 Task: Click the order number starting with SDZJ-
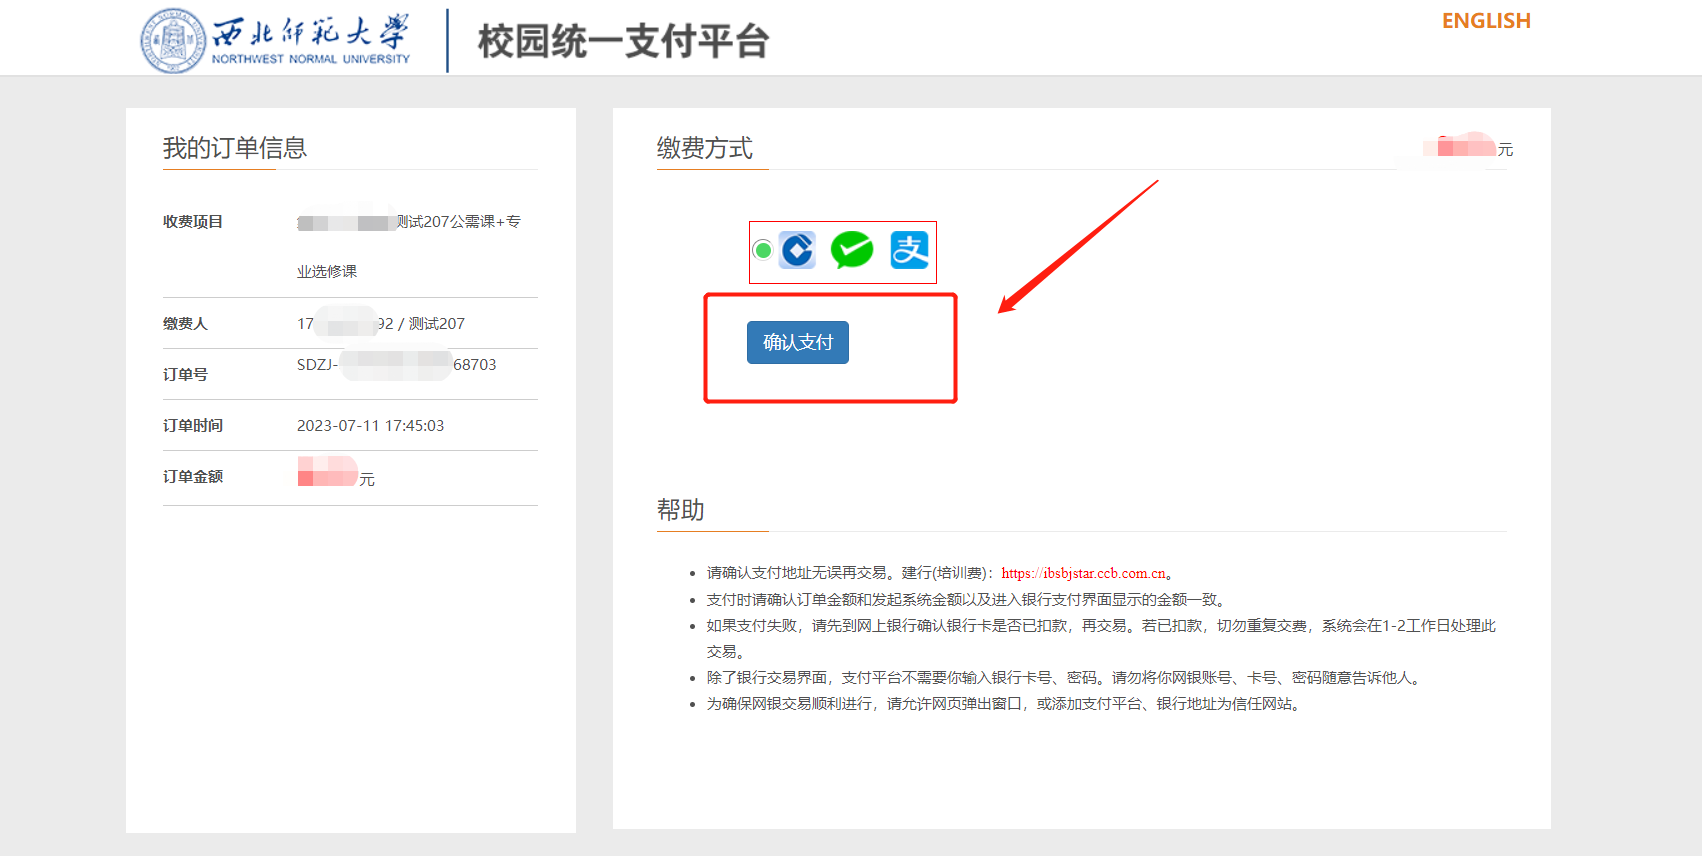(x=396, y=365)
